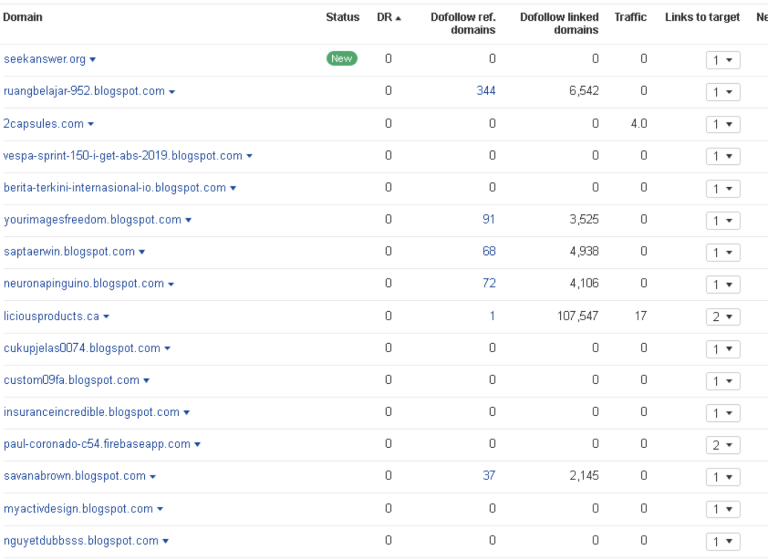768x560 pixels.
Task: Click the New status badge
Action: pos(341,59)
